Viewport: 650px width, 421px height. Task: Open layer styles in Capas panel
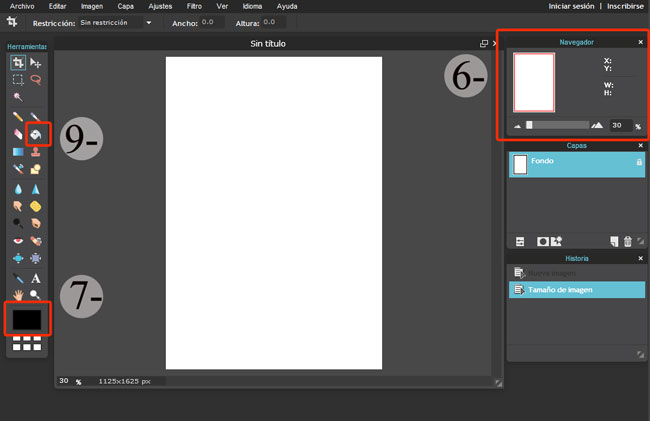556,241
